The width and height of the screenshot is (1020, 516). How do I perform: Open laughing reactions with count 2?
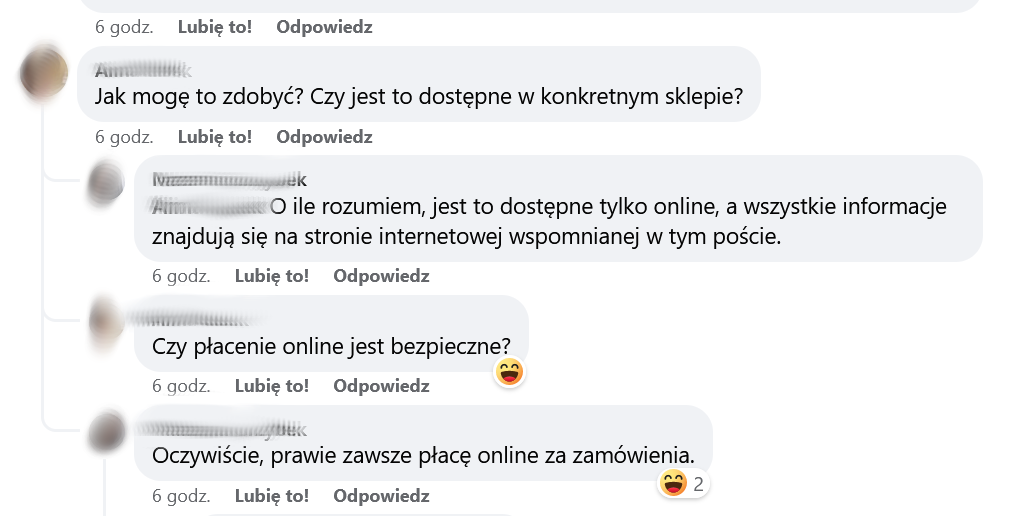point(682,483)
